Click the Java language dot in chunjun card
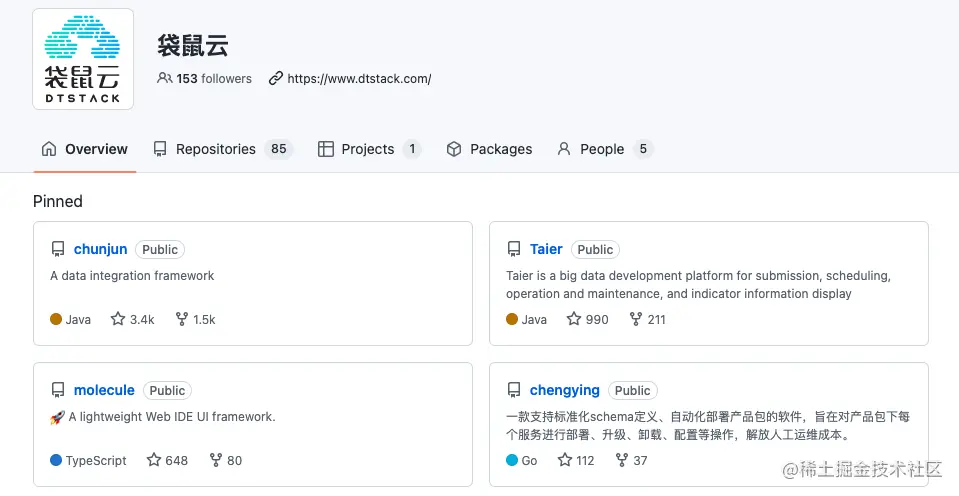This screenshot has width=959, height=496. pyautogui.click(x=56, y=319)
